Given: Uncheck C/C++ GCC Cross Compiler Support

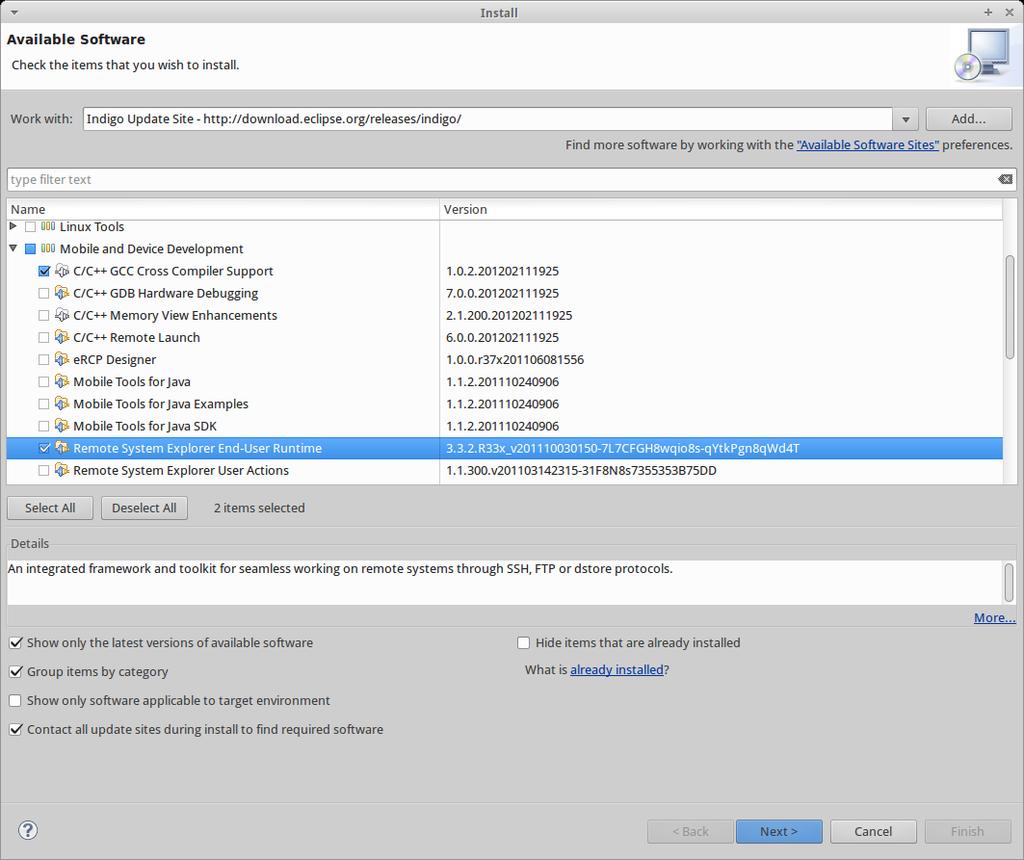Looking at the screenshot, I should [x=44, y=271].
